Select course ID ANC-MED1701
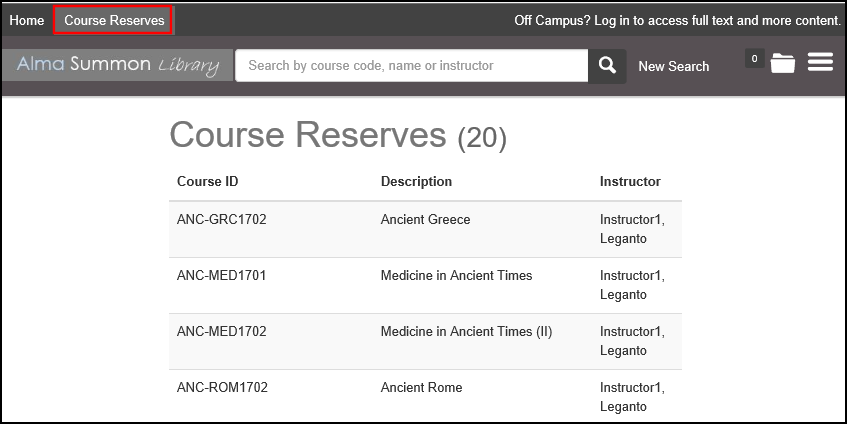 click(221, 275)
